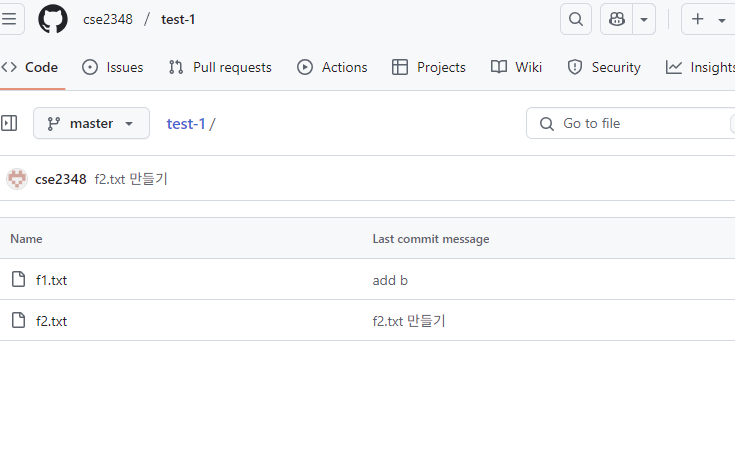Open the Security tab
The image size is (735, 458).
(604, 67)
